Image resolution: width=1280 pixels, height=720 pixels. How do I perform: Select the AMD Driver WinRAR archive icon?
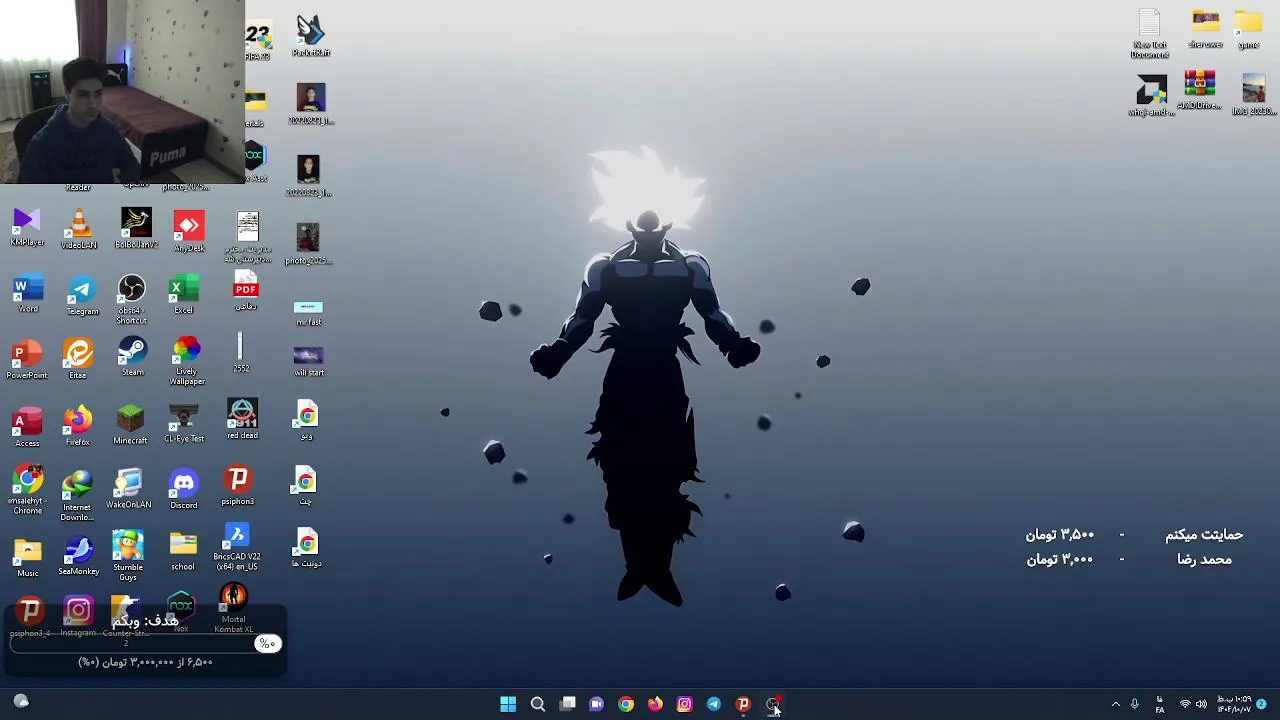coord(1200,90)
